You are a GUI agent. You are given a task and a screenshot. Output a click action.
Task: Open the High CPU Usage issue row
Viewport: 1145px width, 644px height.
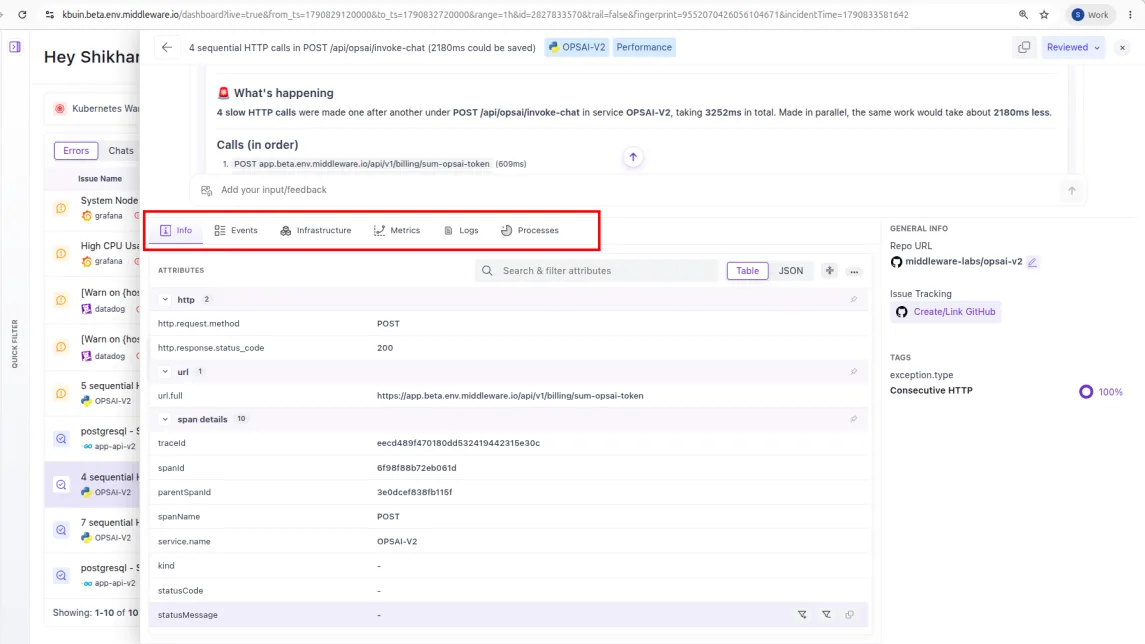coord(92,253)
